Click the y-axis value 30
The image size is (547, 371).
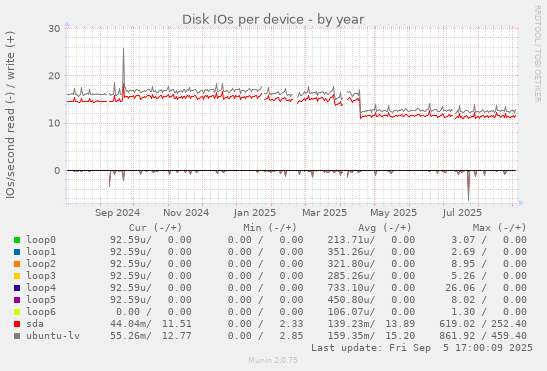pos(54,29)
